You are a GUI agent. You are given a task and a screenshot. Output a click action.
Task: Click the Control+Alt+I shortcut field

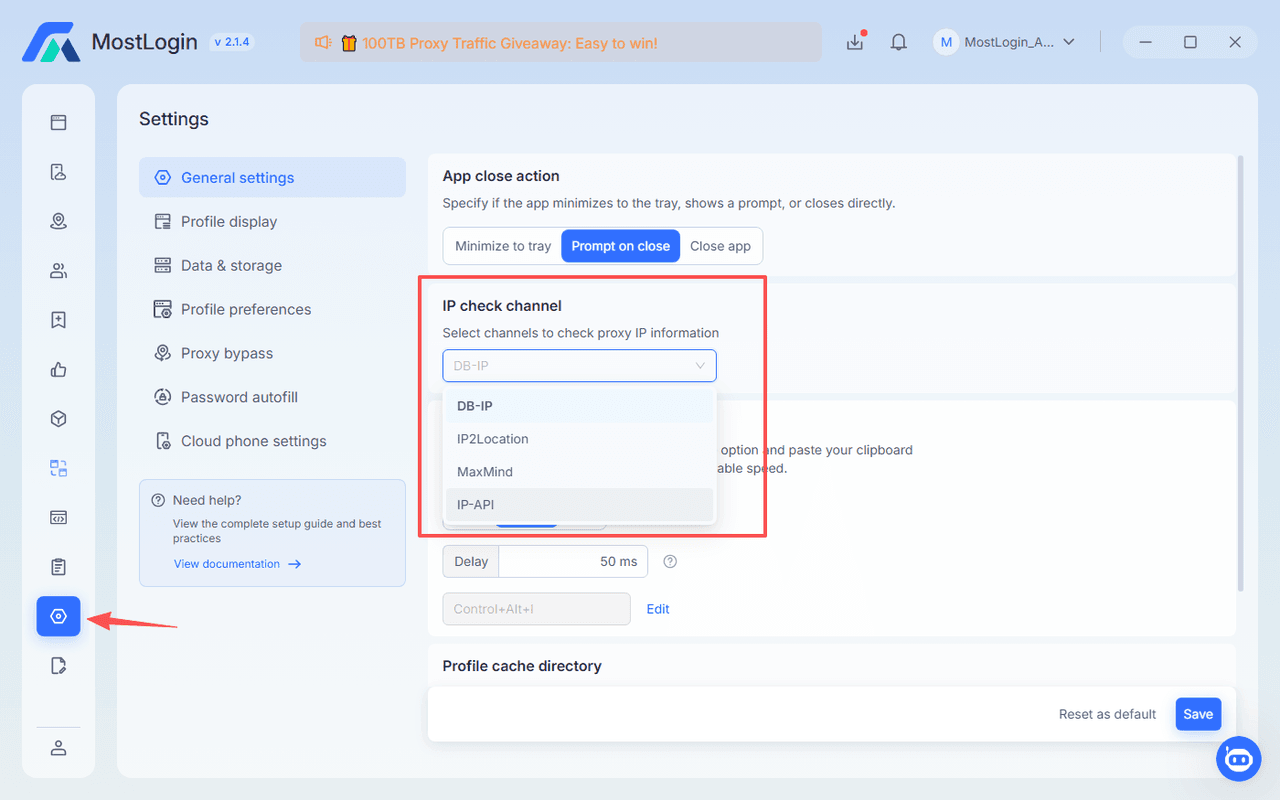537,609
